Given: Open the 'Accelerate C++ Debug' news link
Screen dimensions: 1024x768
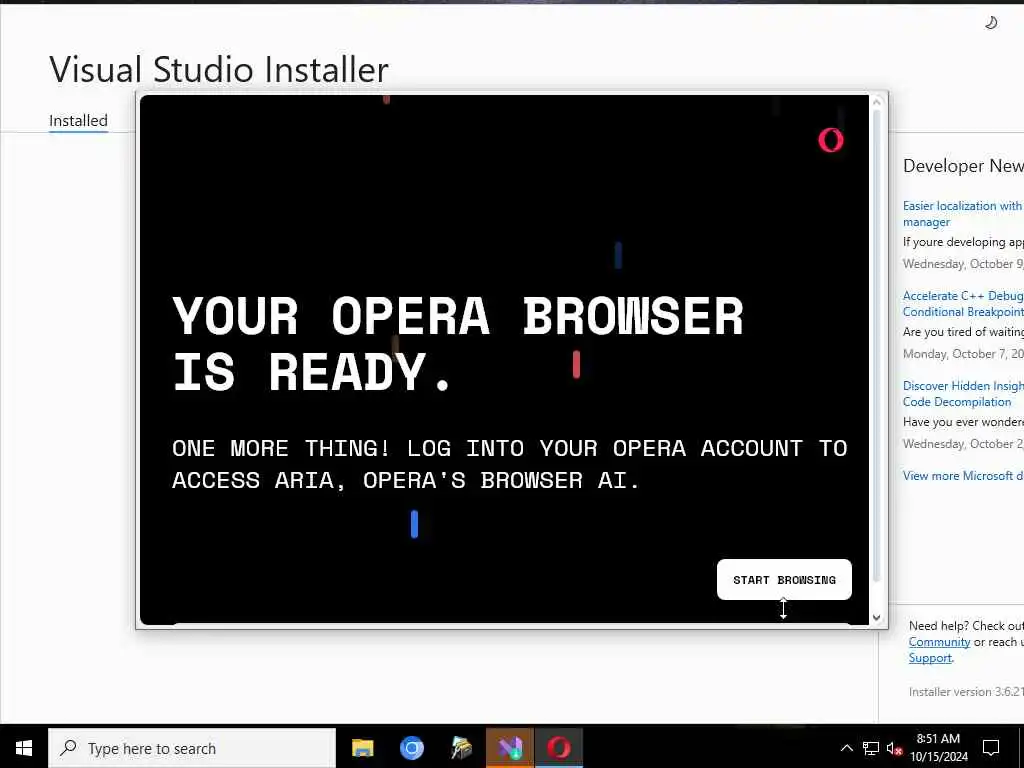Looking at the screenshot, I should coord(963,304).
